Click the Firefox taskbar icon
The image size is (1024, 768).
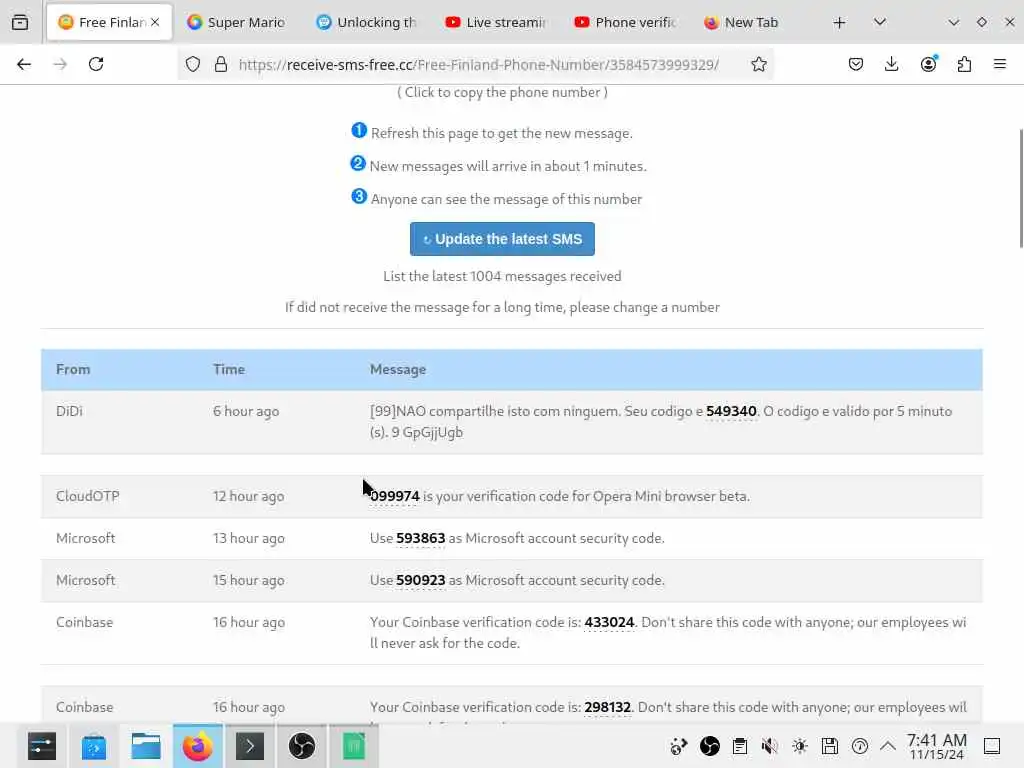pos(197,746)
